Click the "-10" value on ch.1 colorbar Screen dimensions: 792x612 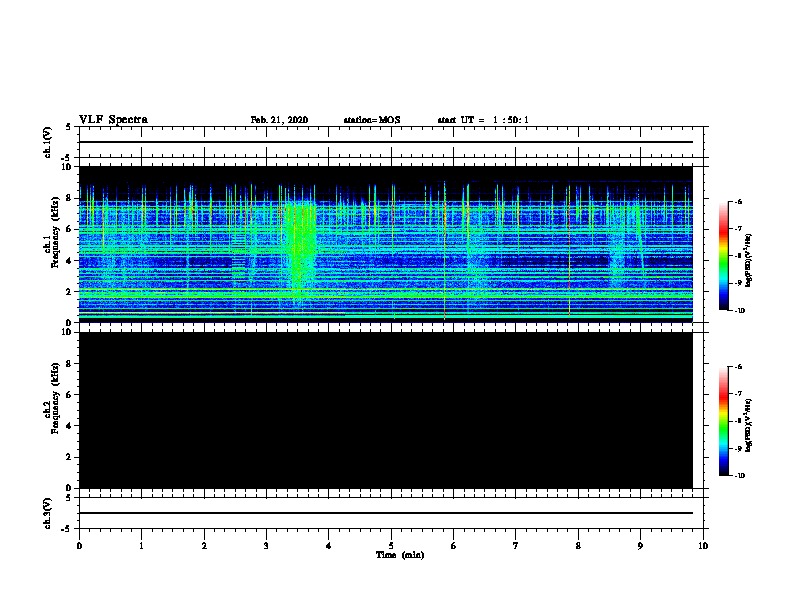739,311
